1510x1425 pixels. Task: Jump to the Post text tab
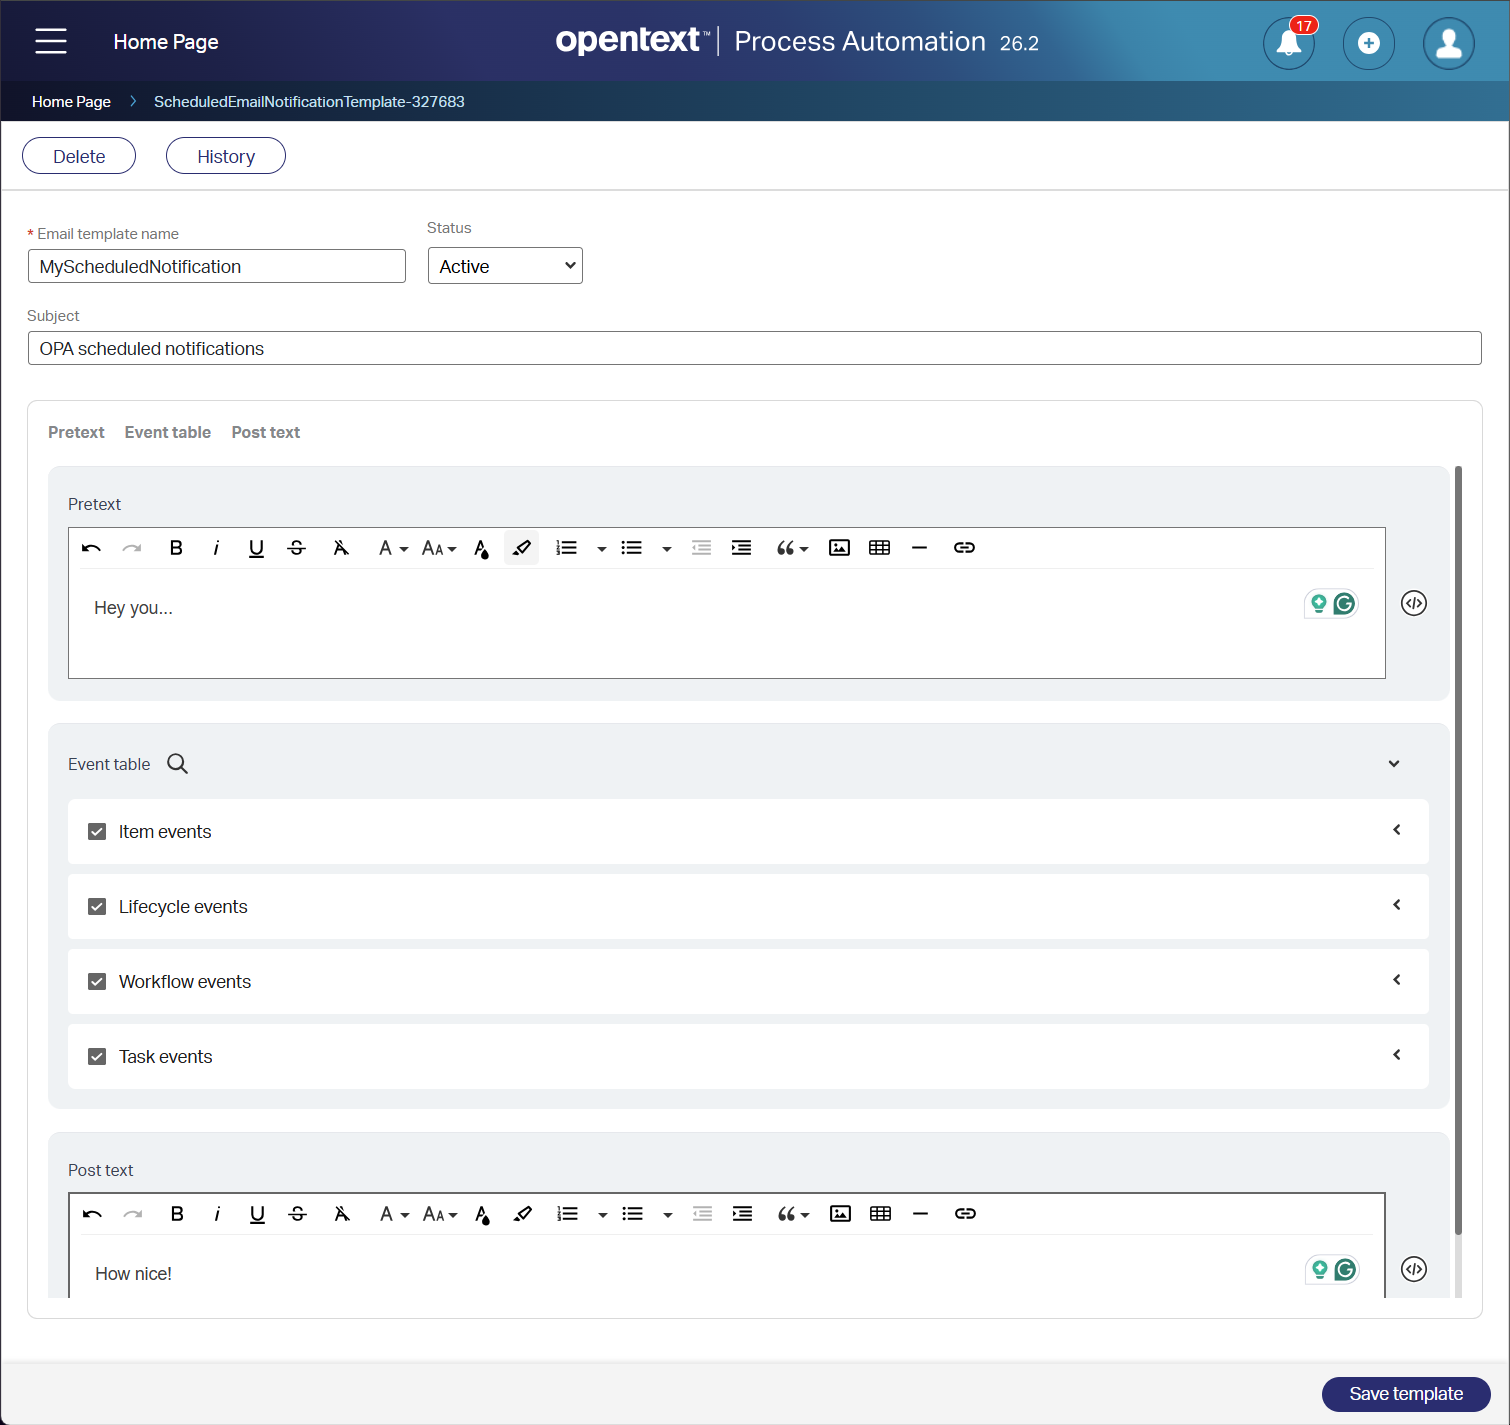coord(266,432)
